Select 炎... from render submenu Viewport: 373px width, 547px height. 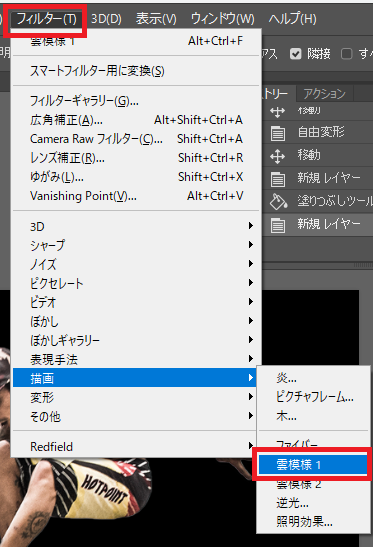tap(313, 378)
